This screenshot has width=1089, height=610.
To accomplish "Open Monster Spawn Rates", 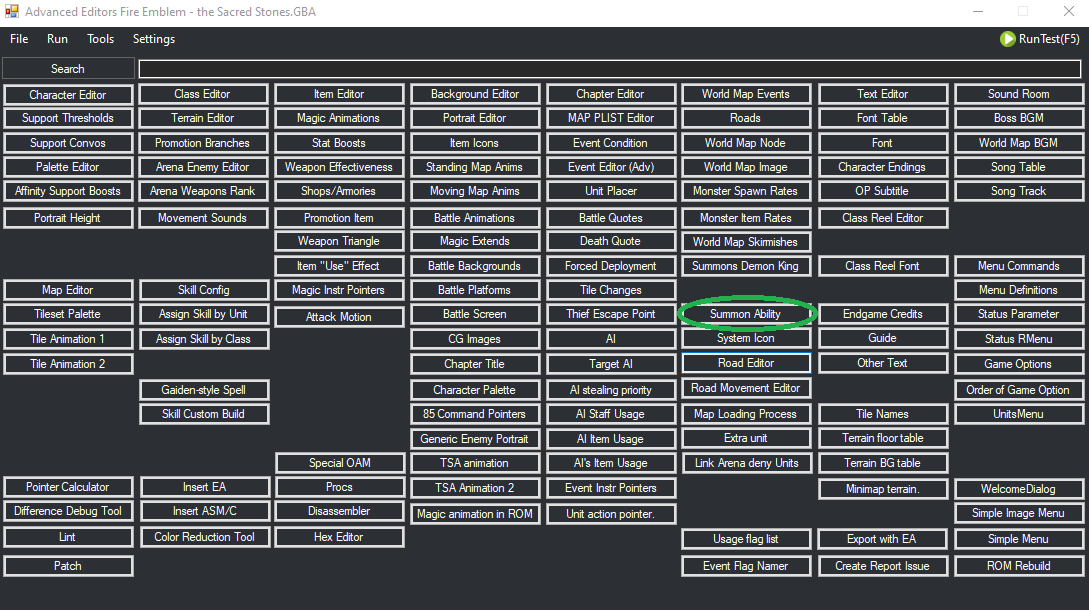I will point(745,191).
